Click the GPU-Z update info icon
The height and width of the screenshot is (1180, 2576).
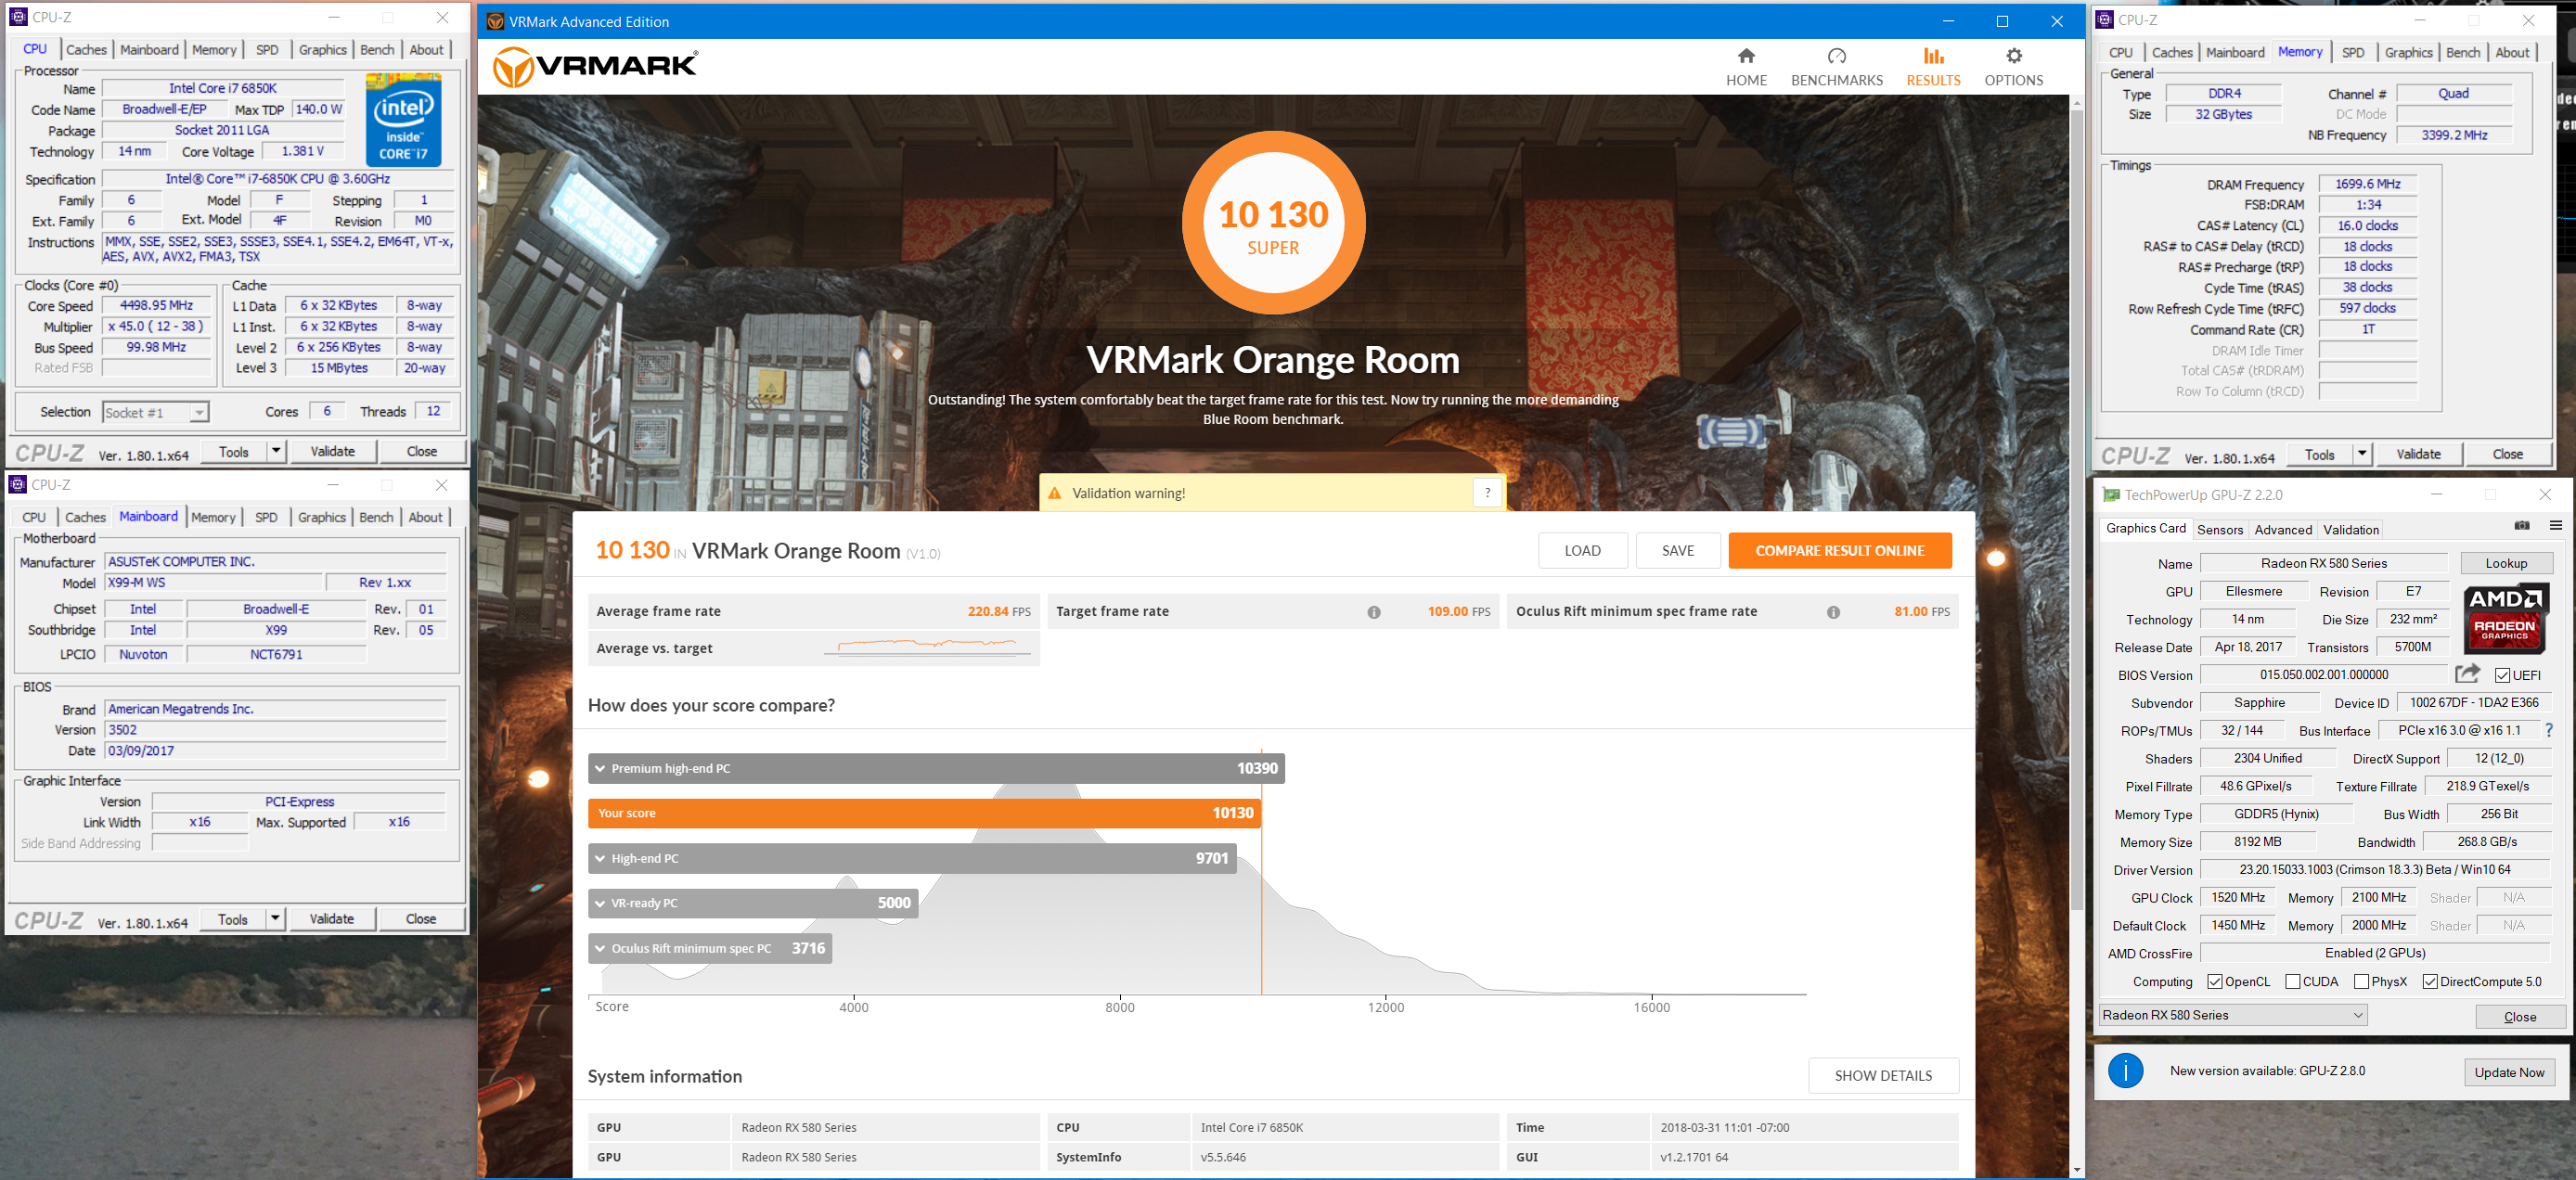pyautogui.click(x=2125, y=1071)
